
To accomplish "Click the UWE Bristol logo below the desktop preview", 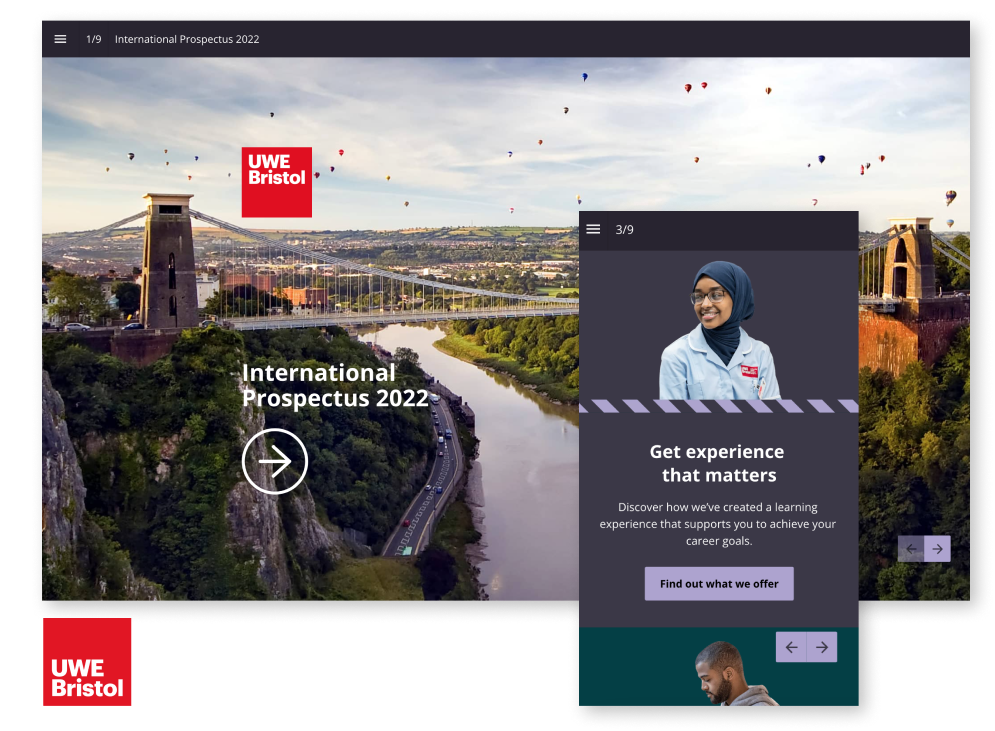I will tap(87, 662).
